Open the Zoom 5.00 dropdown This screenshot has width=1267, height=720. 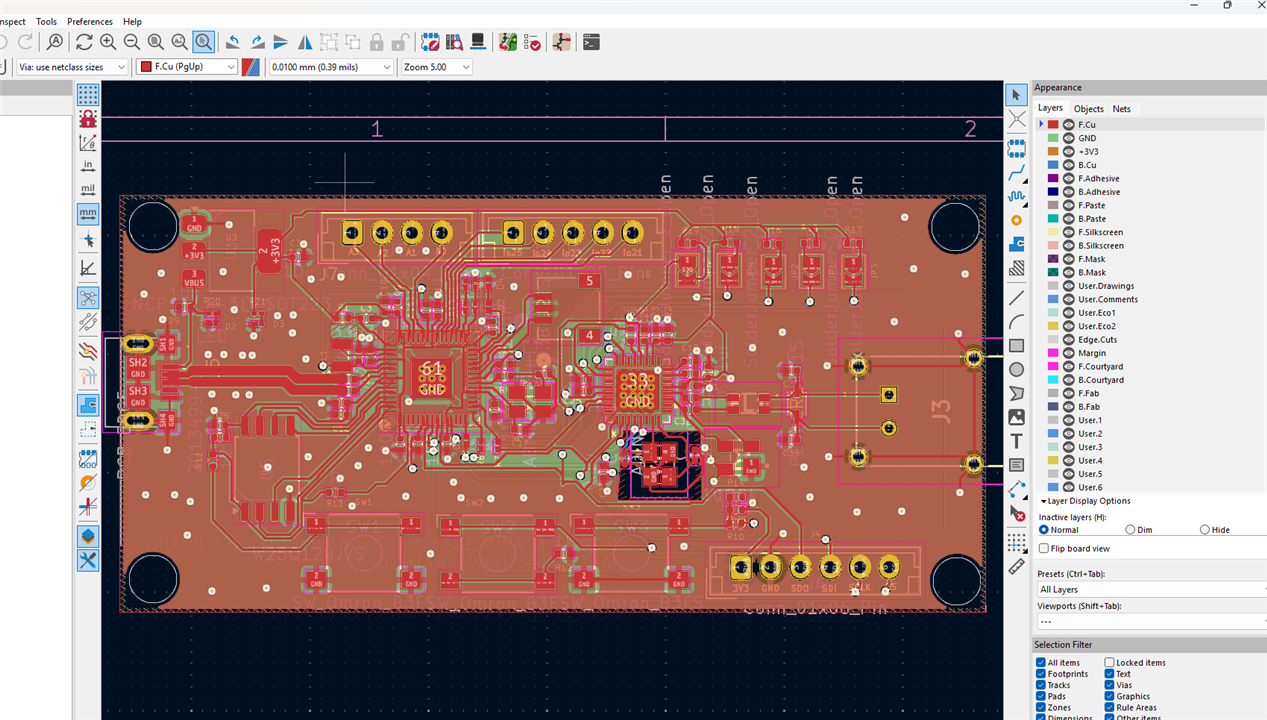point(436,67)
